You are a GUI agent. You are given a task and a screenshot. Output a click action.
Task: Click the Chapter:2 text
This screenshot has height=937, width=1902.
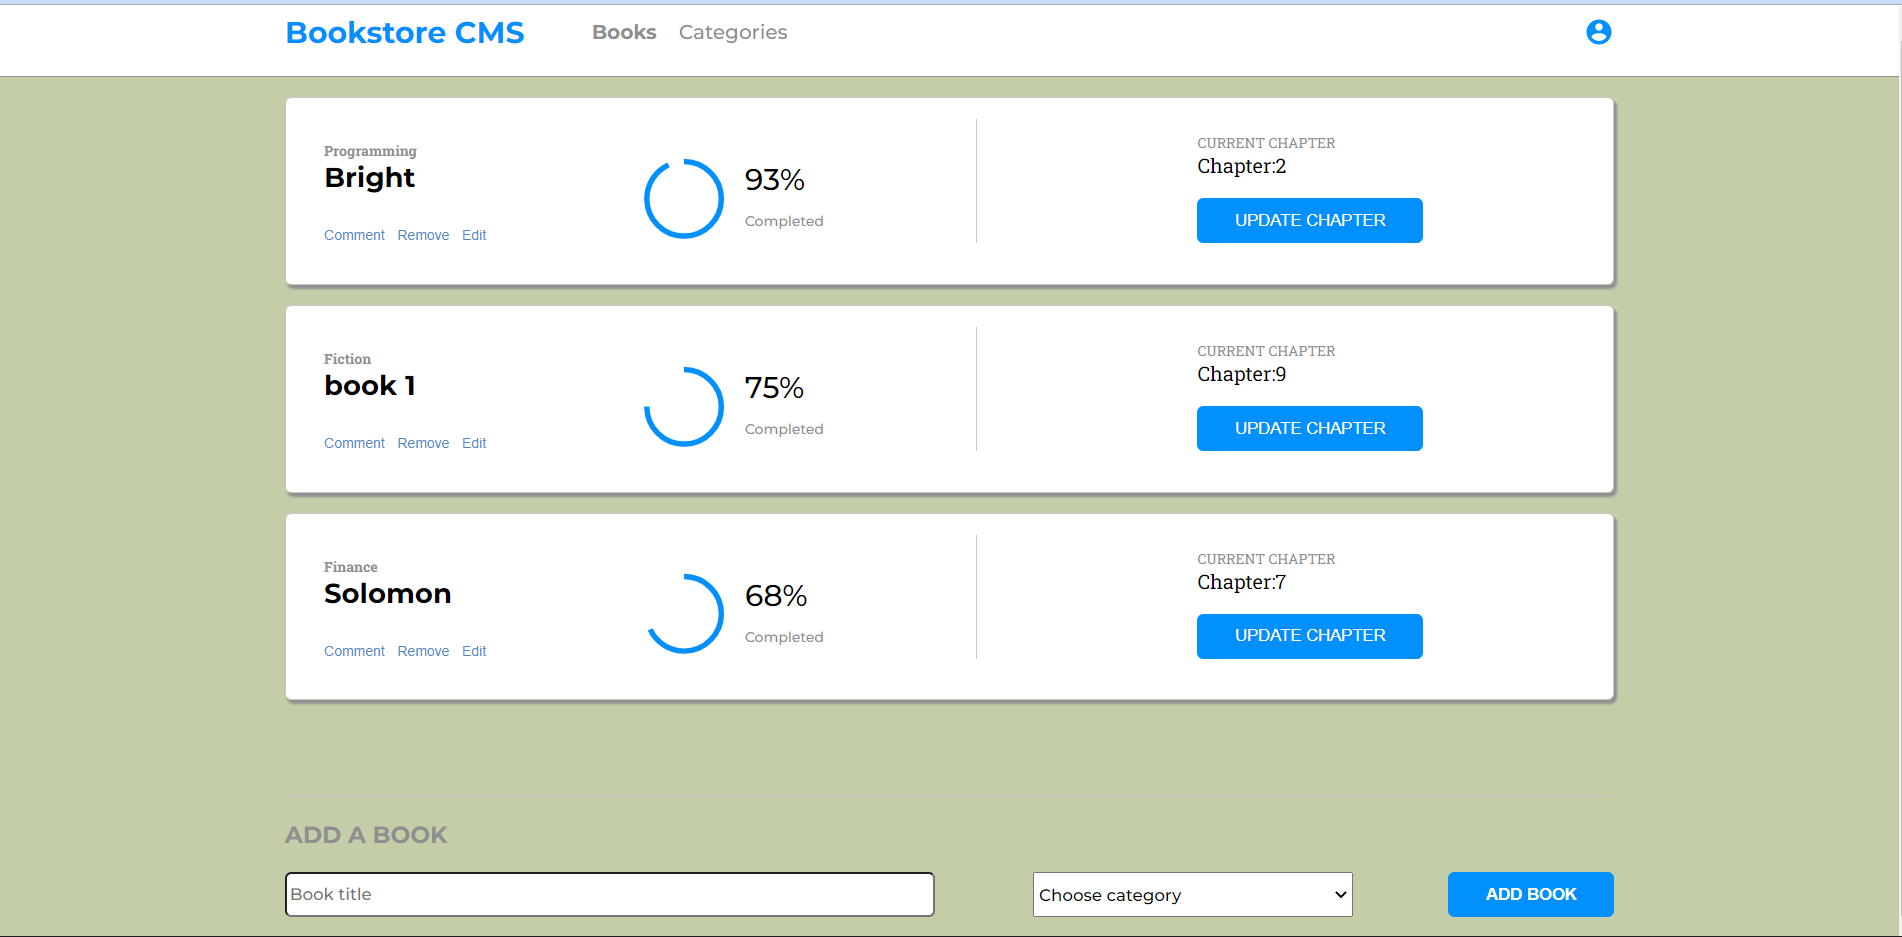[x=1241, y=166]
